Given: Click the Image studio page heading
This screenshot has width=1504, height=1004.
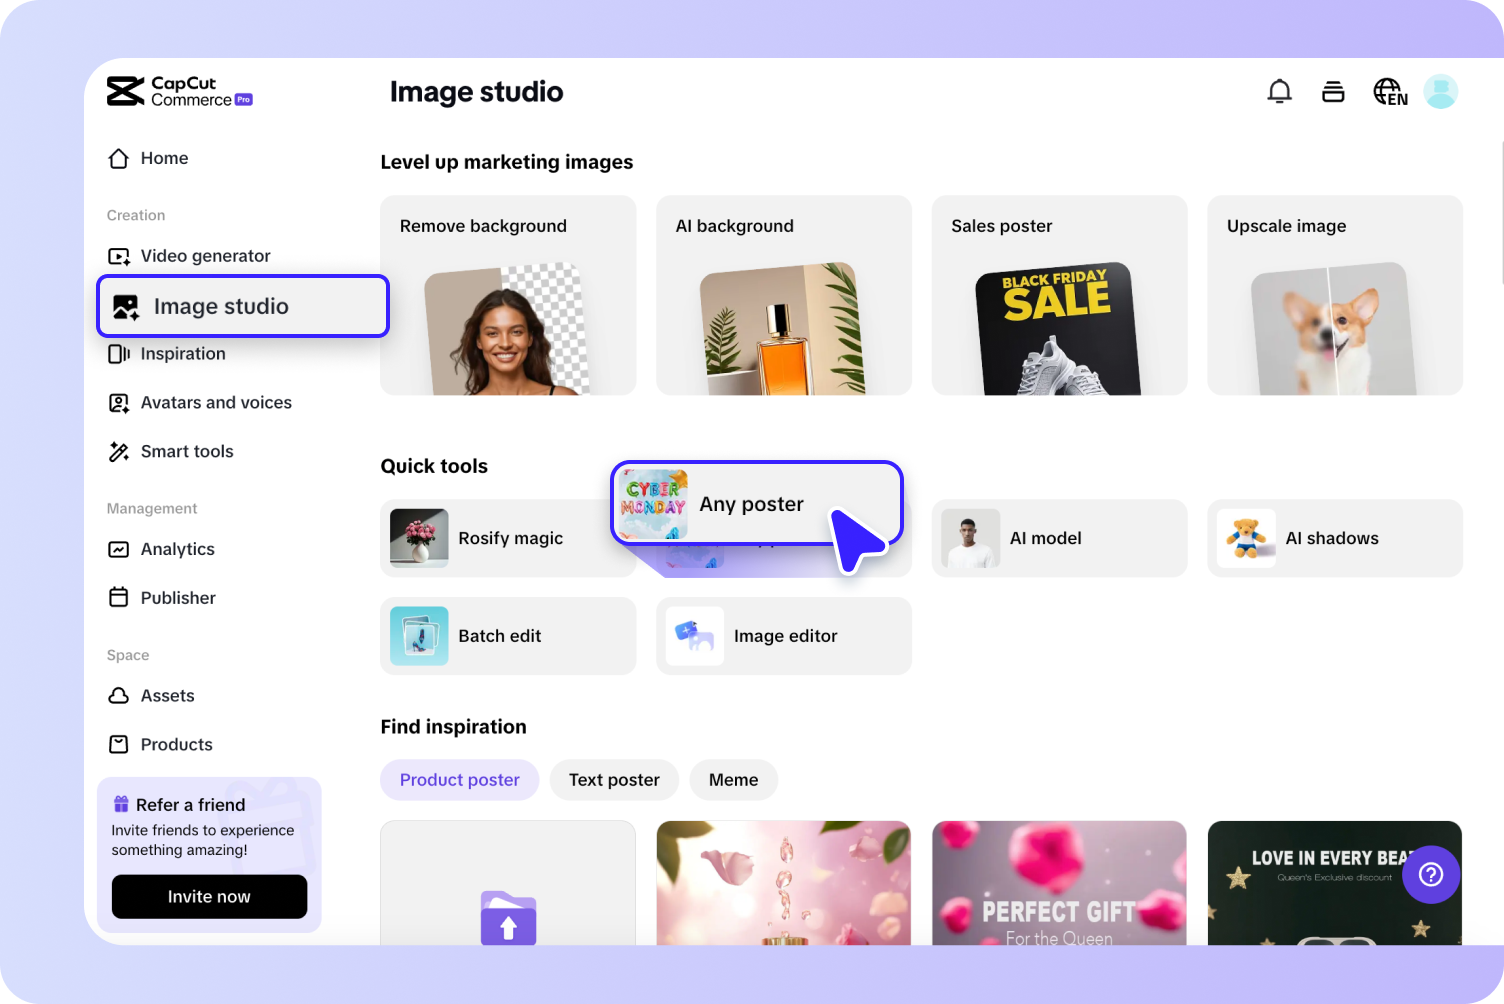Looking at the screenshot, I should [476, 92].
